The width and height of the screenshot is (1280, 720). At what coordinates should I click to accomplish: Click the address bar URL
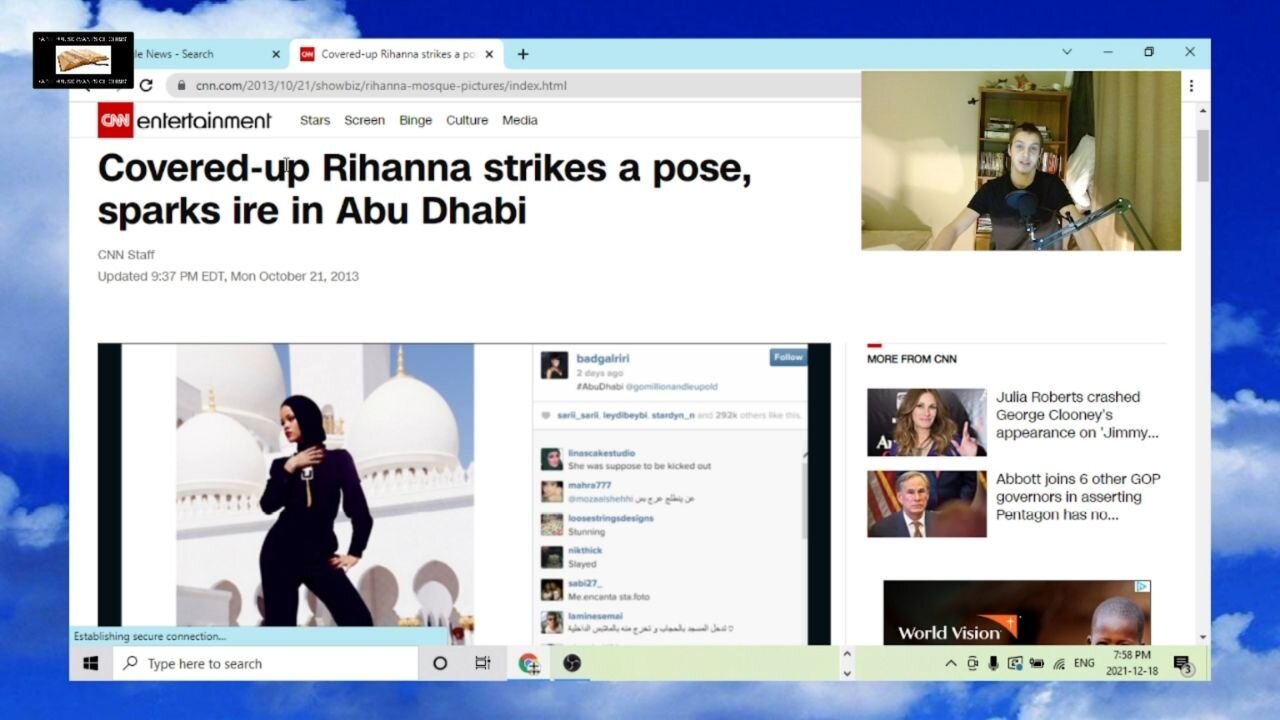381,86
